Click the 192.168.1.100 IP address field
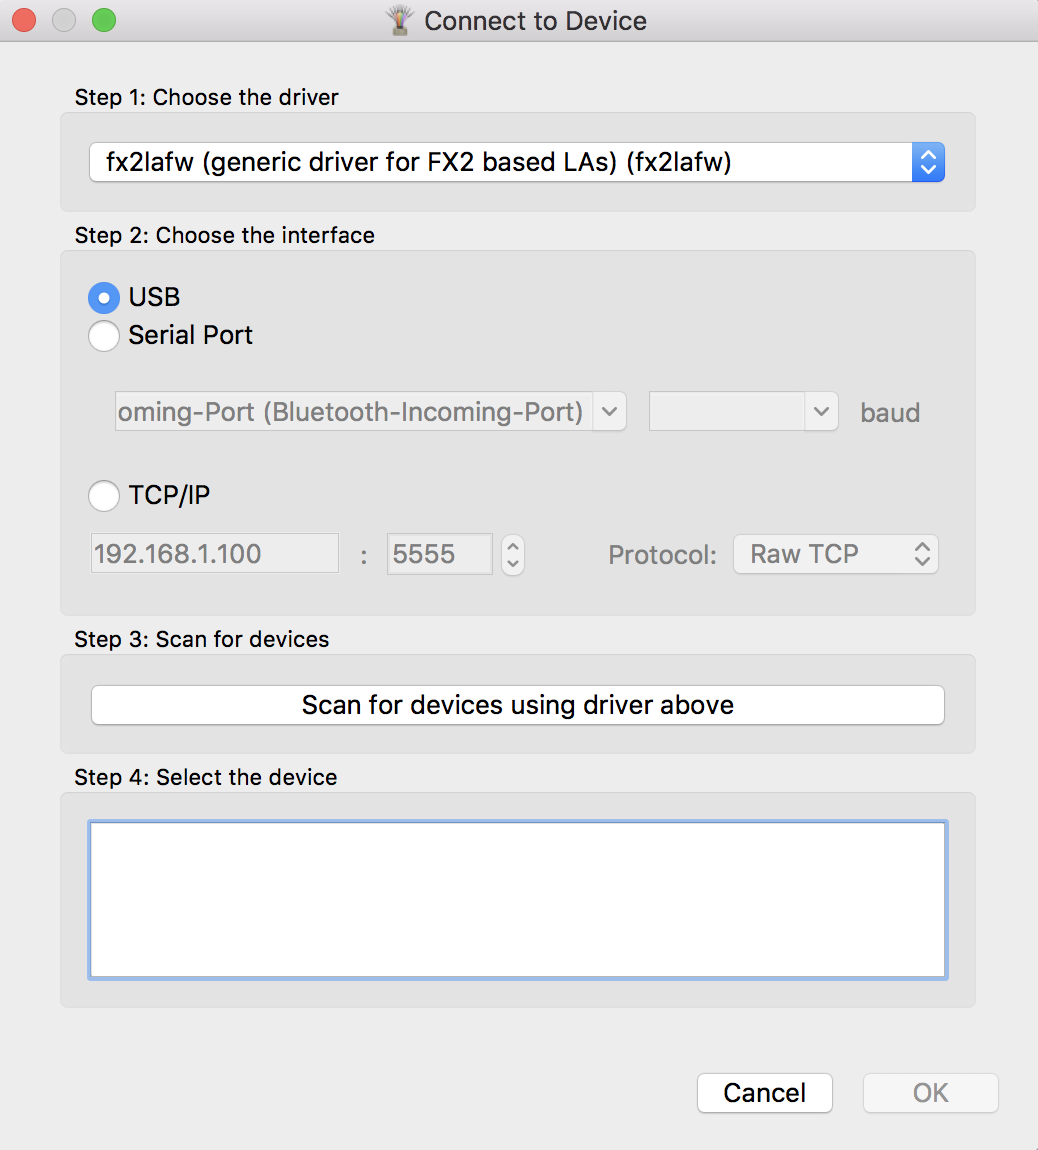The height and width of the screenshot is (1150, 1038). [214, 554]
